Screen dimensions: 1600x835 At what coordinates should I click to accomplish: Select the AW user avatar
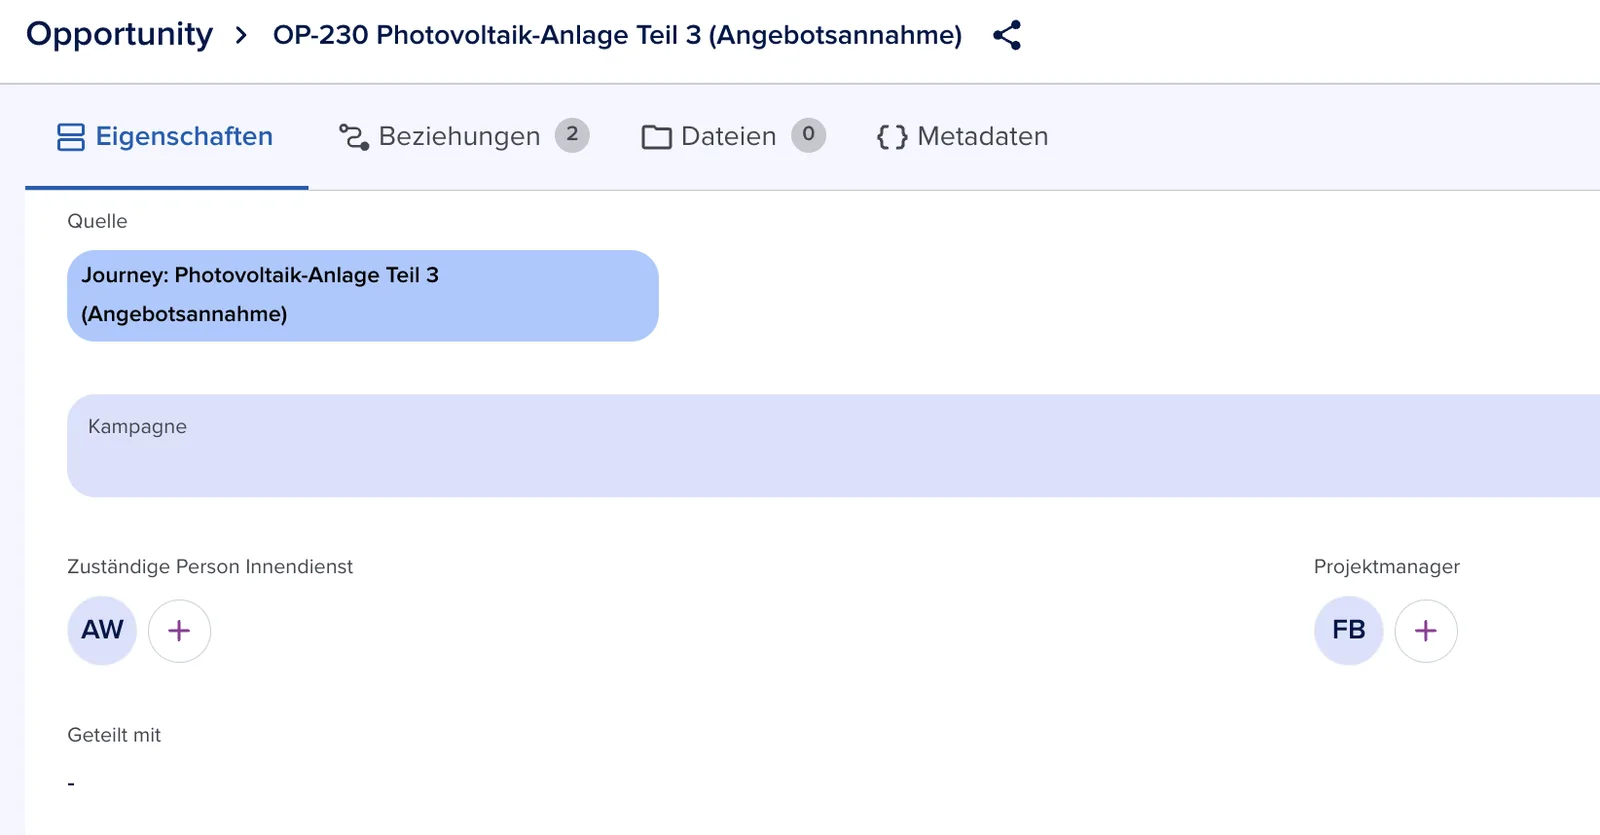pos(102,630)
